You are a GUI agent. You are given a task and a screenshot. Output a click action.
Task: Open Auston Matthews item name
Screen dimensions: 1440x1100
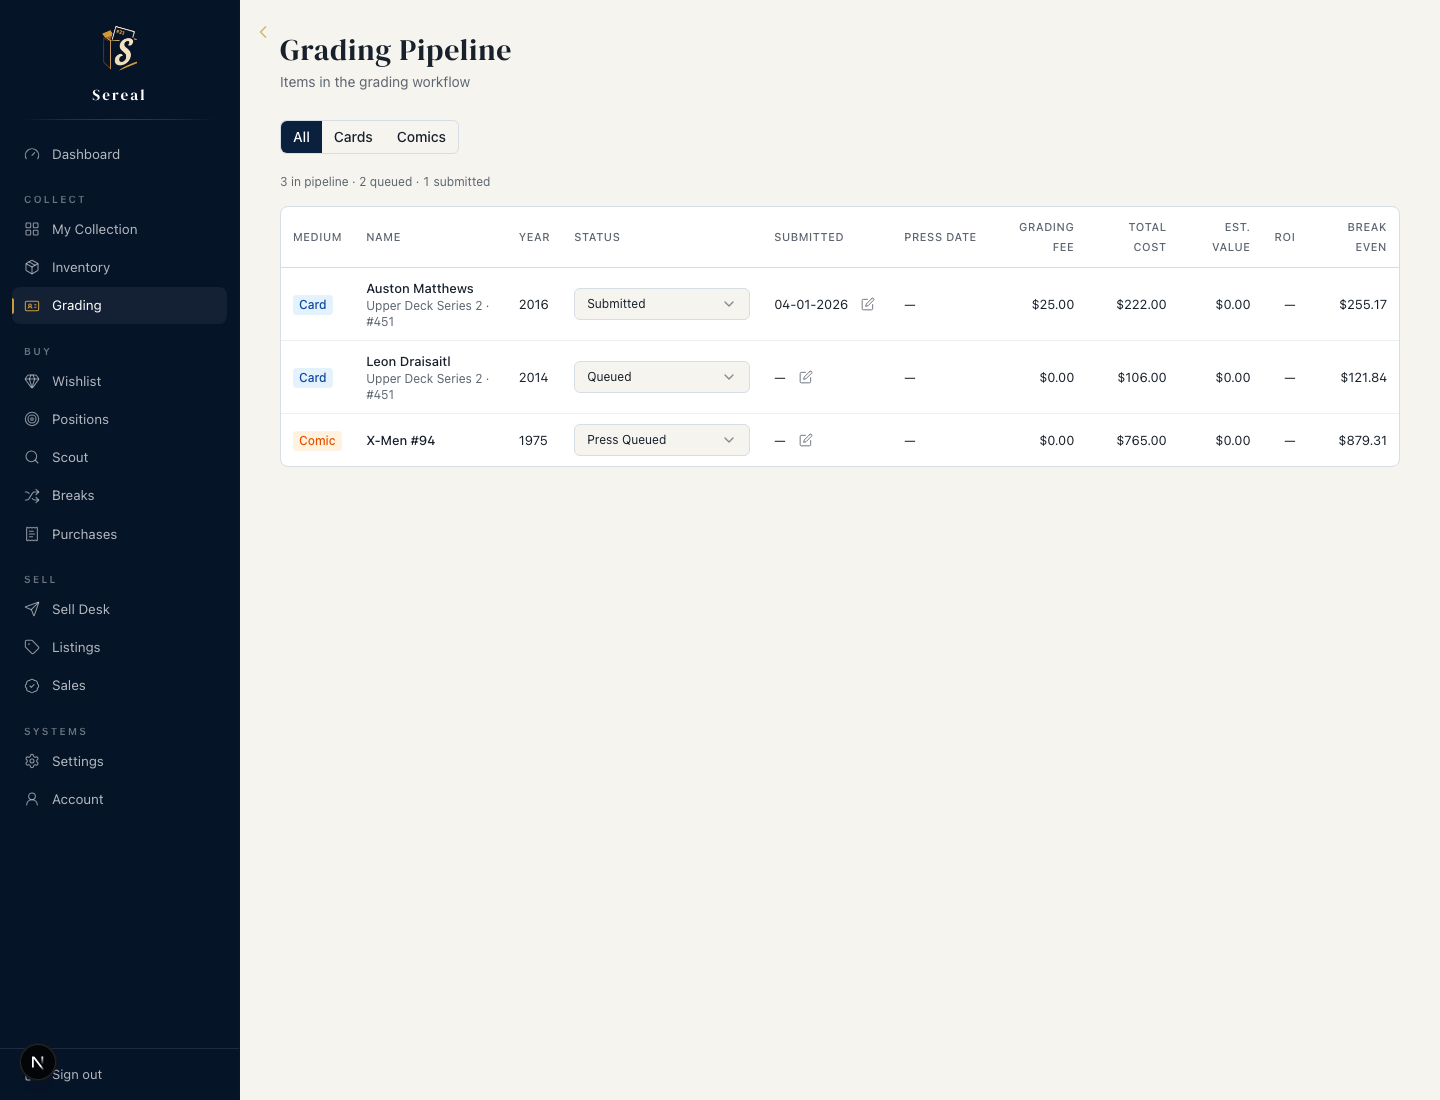pyautogui.click(x=420, y=288)
